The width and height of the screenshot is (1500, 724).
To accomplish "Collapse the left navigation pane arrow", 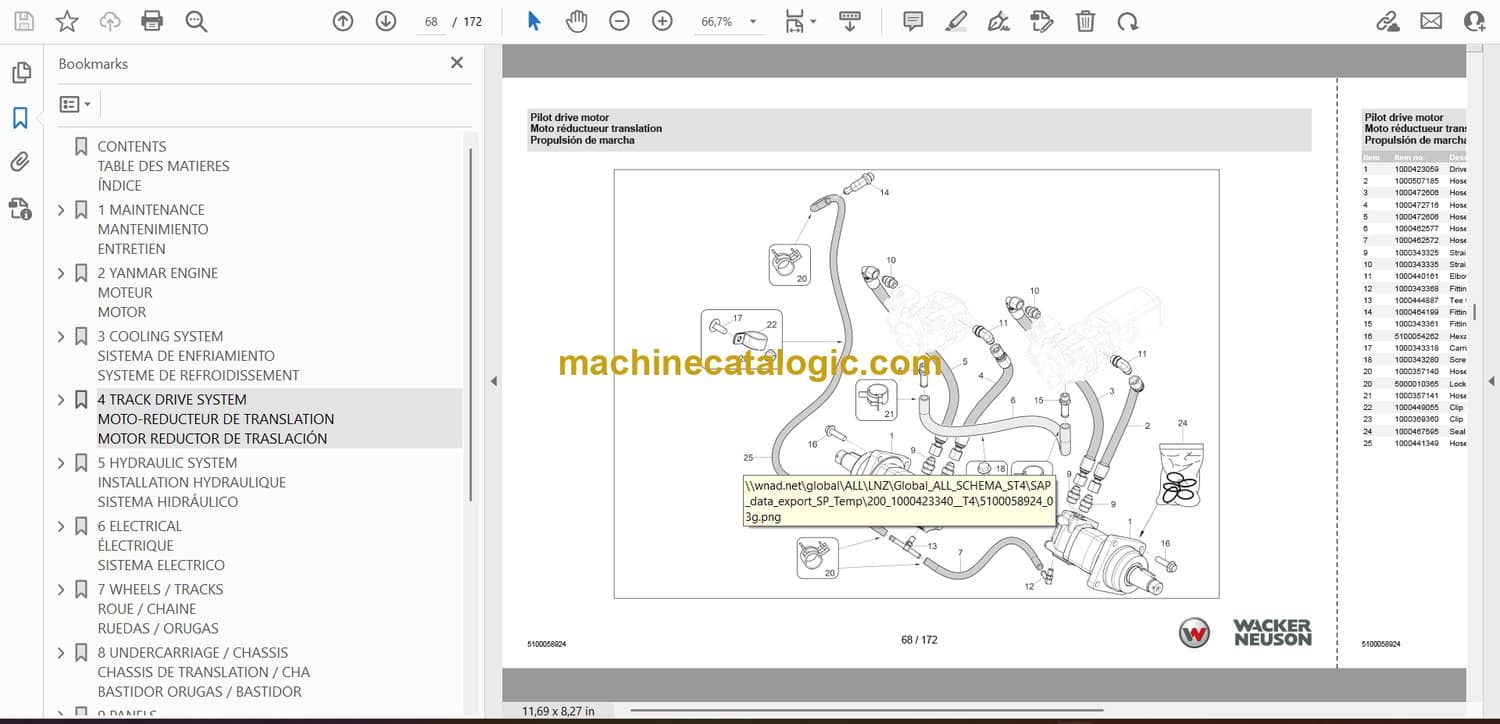I will (492, 381).
